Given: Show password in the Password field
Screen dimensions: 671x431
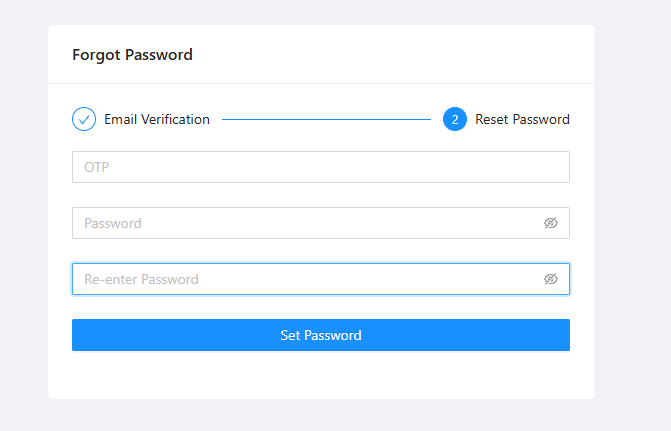Looking at the screenshot, I should (551, 223).
